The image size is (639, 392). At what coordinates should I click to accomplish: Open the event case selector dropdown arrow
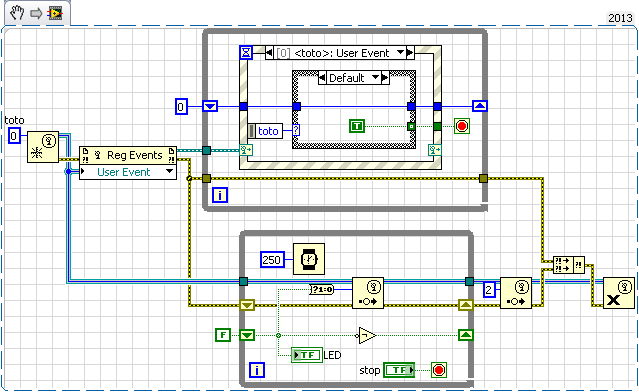[x=400, y=53]
